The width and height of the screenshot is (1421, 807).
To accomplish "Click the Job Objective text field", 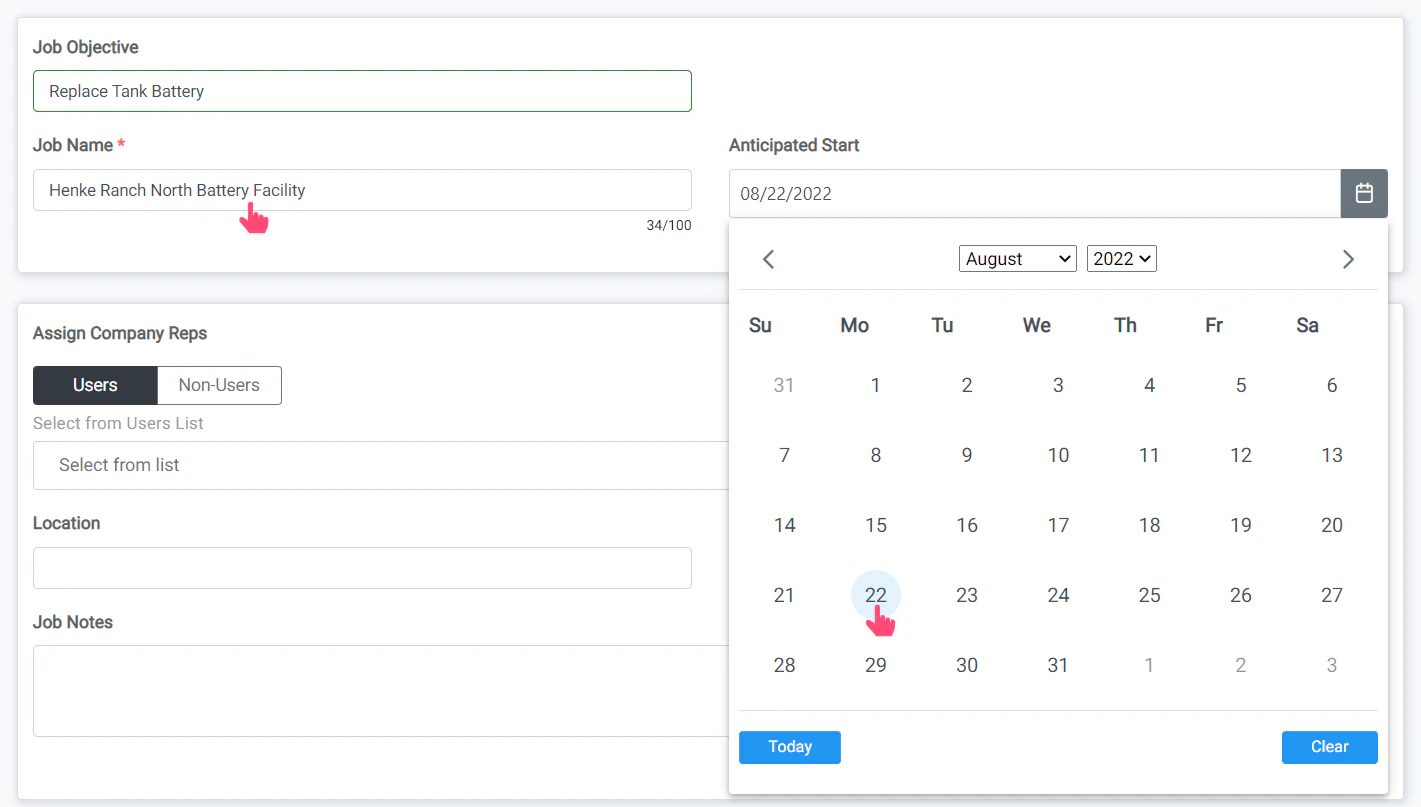I will 362,91.
